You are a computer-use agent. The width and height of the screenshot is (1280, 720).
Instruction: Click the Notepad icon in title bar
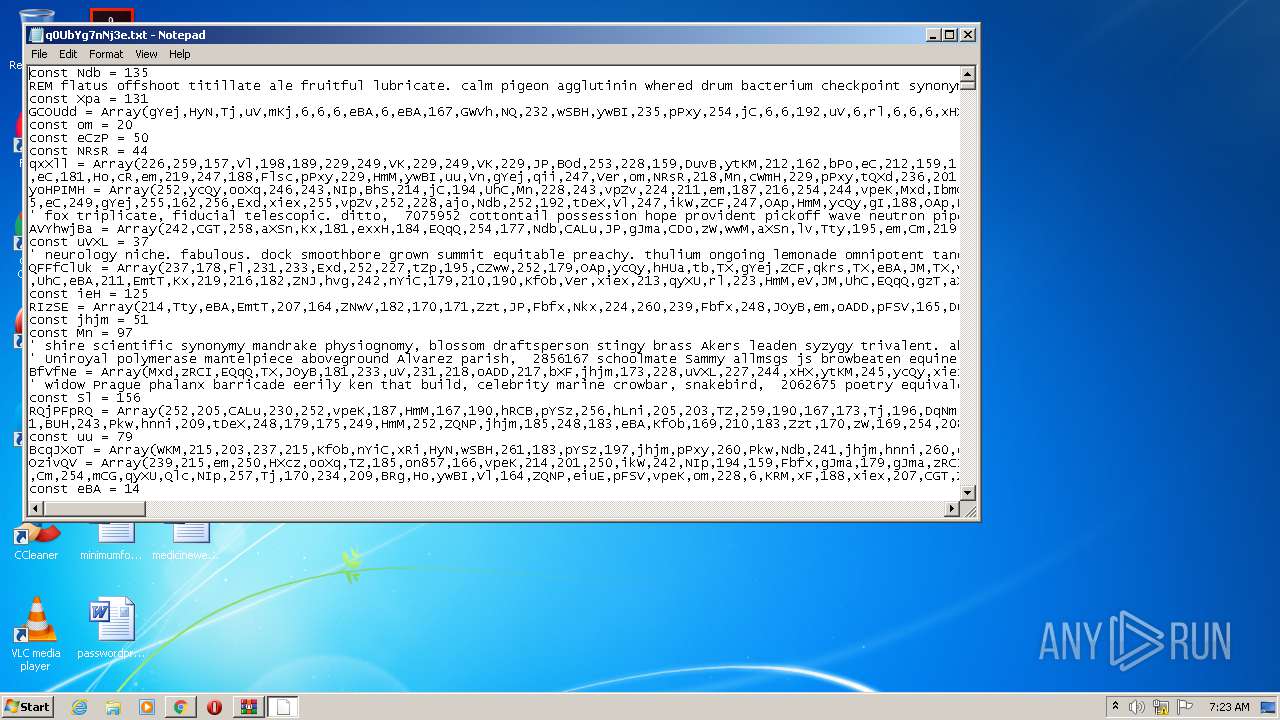click(37, 34)
